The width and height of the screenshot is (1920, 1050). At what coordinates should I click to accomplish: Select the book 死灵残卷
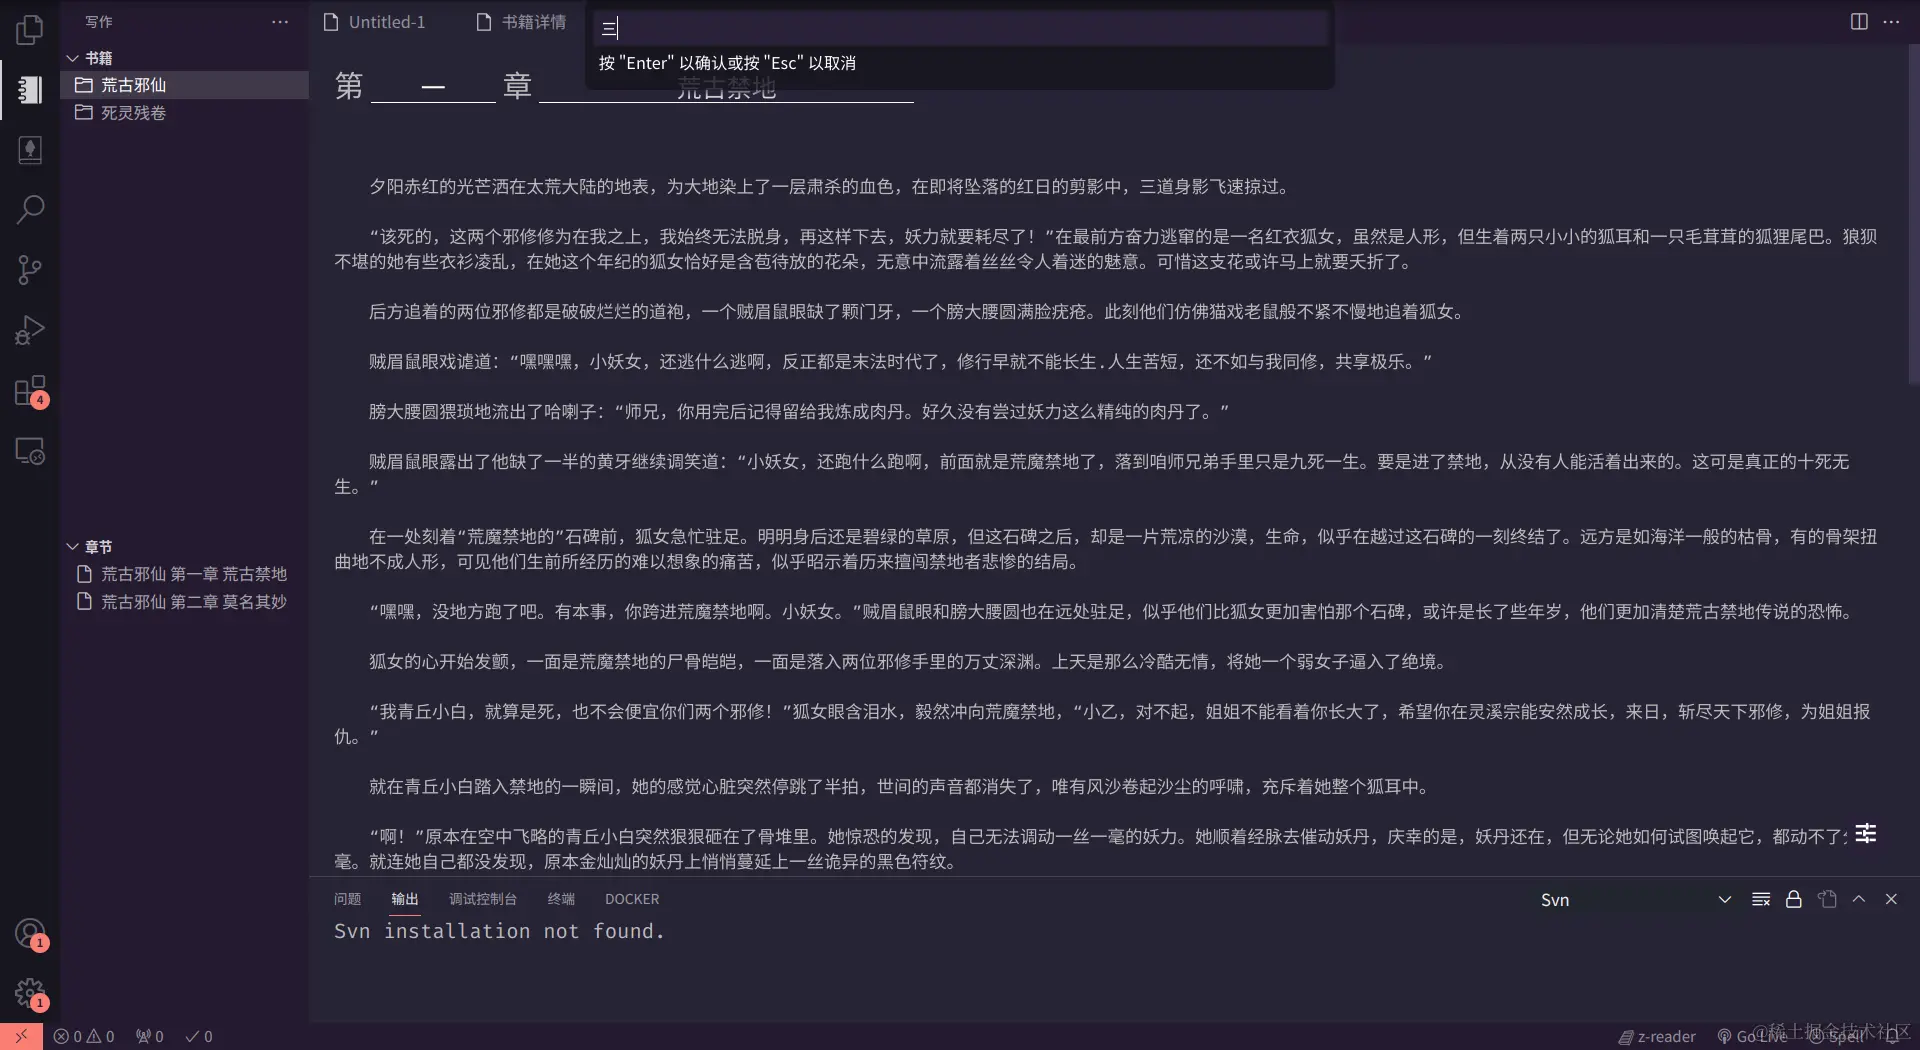pos(185,113)
